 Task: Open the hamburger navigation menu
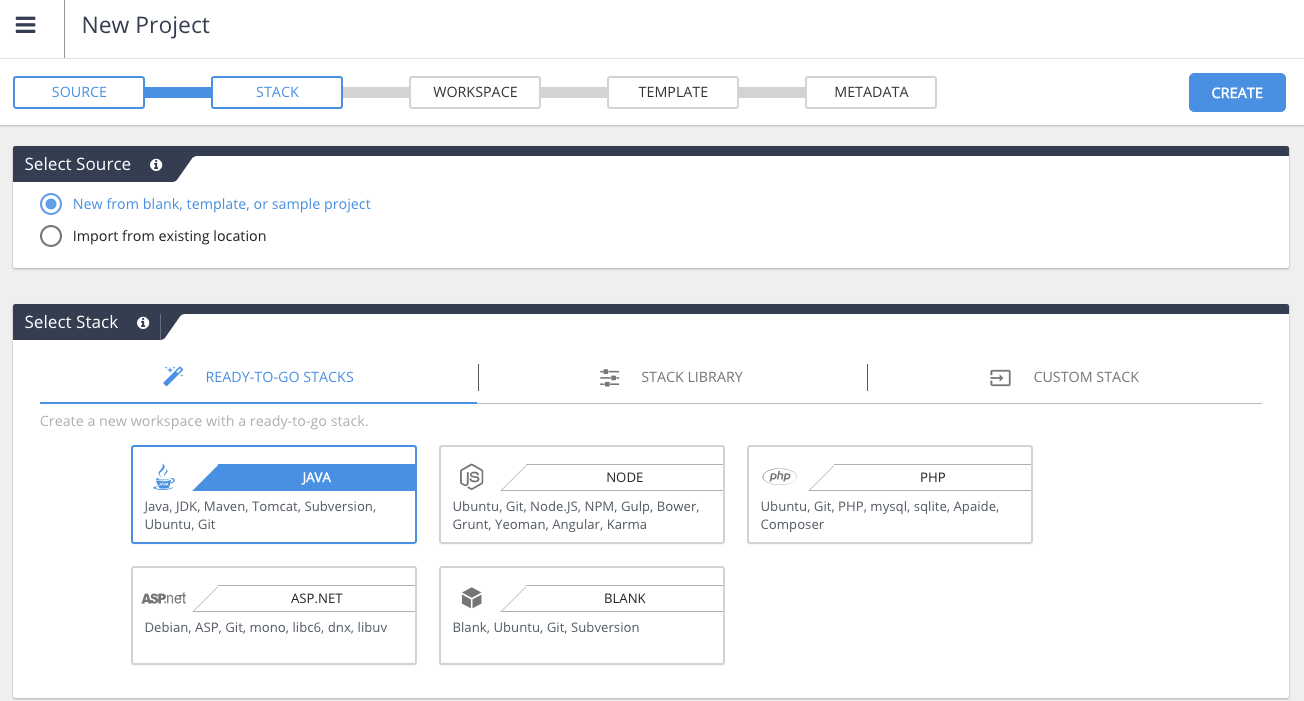(x=26, y=25)
